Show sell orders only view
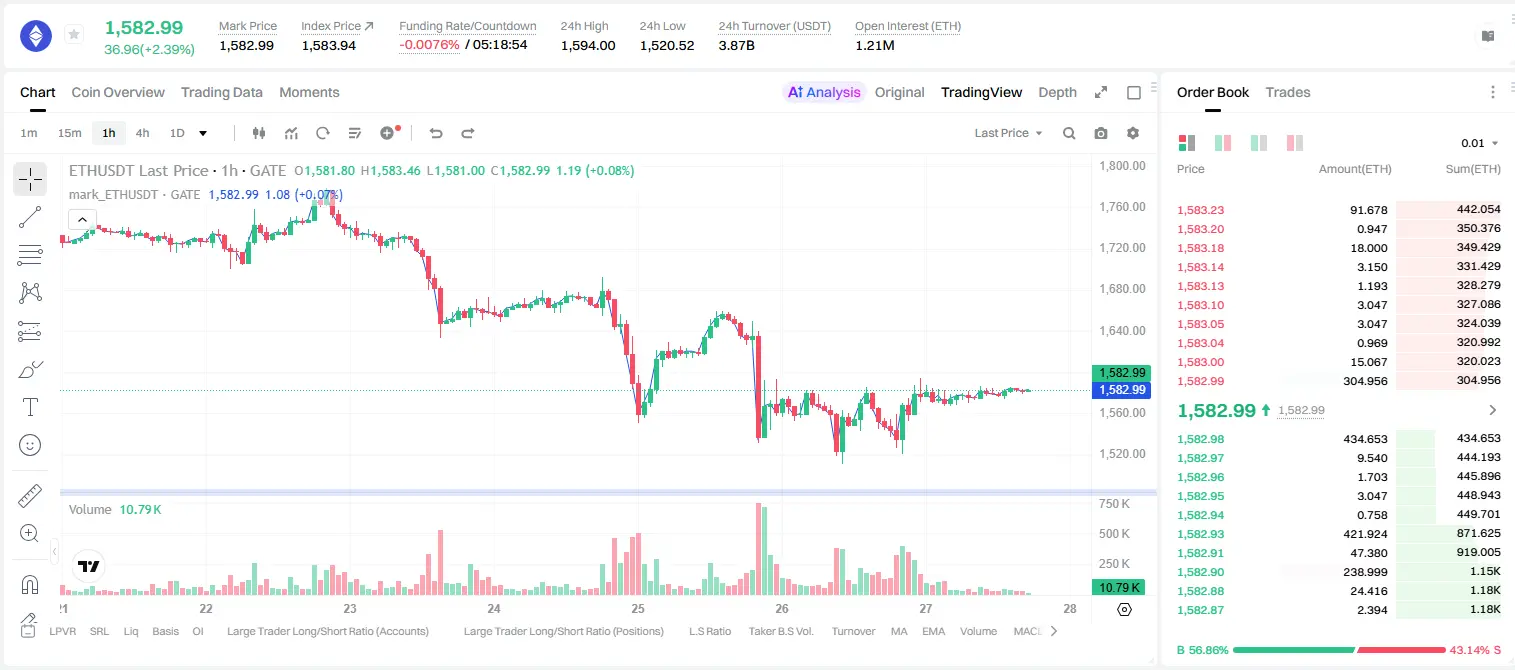Image resolution: width=1515 pixels, height=670 pixels. [x=1295, y=143]
